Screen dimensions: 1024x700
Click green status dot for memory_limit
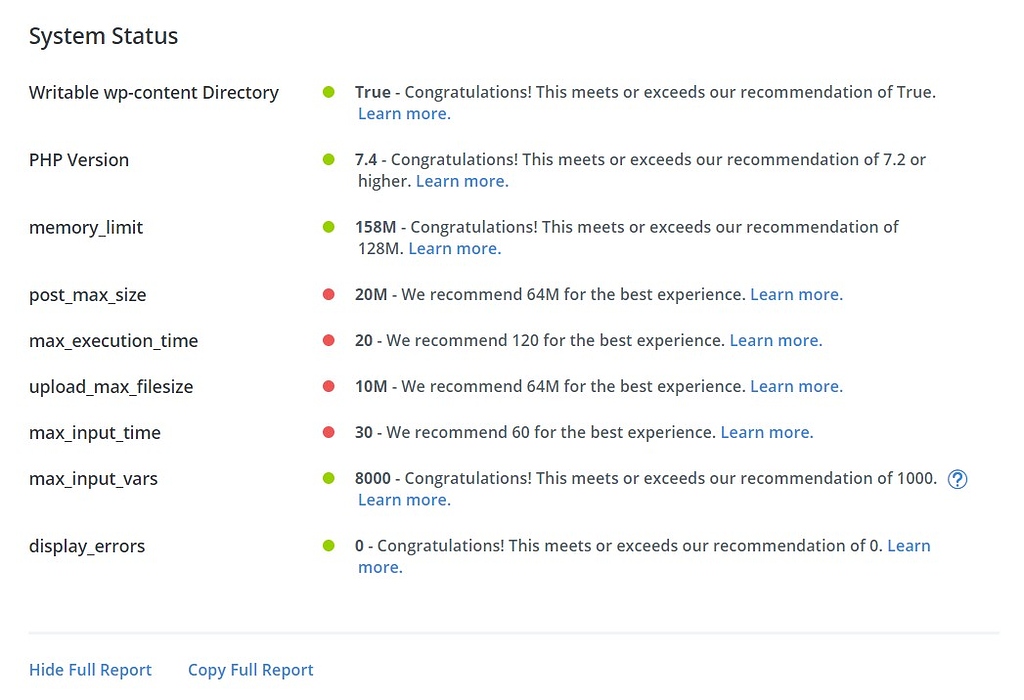[328, 227]
